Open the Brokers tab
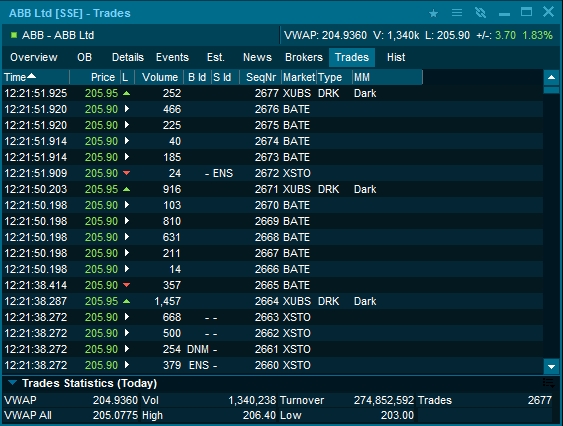Image resolution: width=563 pixels, height=426 pixels. pos(304,57)
